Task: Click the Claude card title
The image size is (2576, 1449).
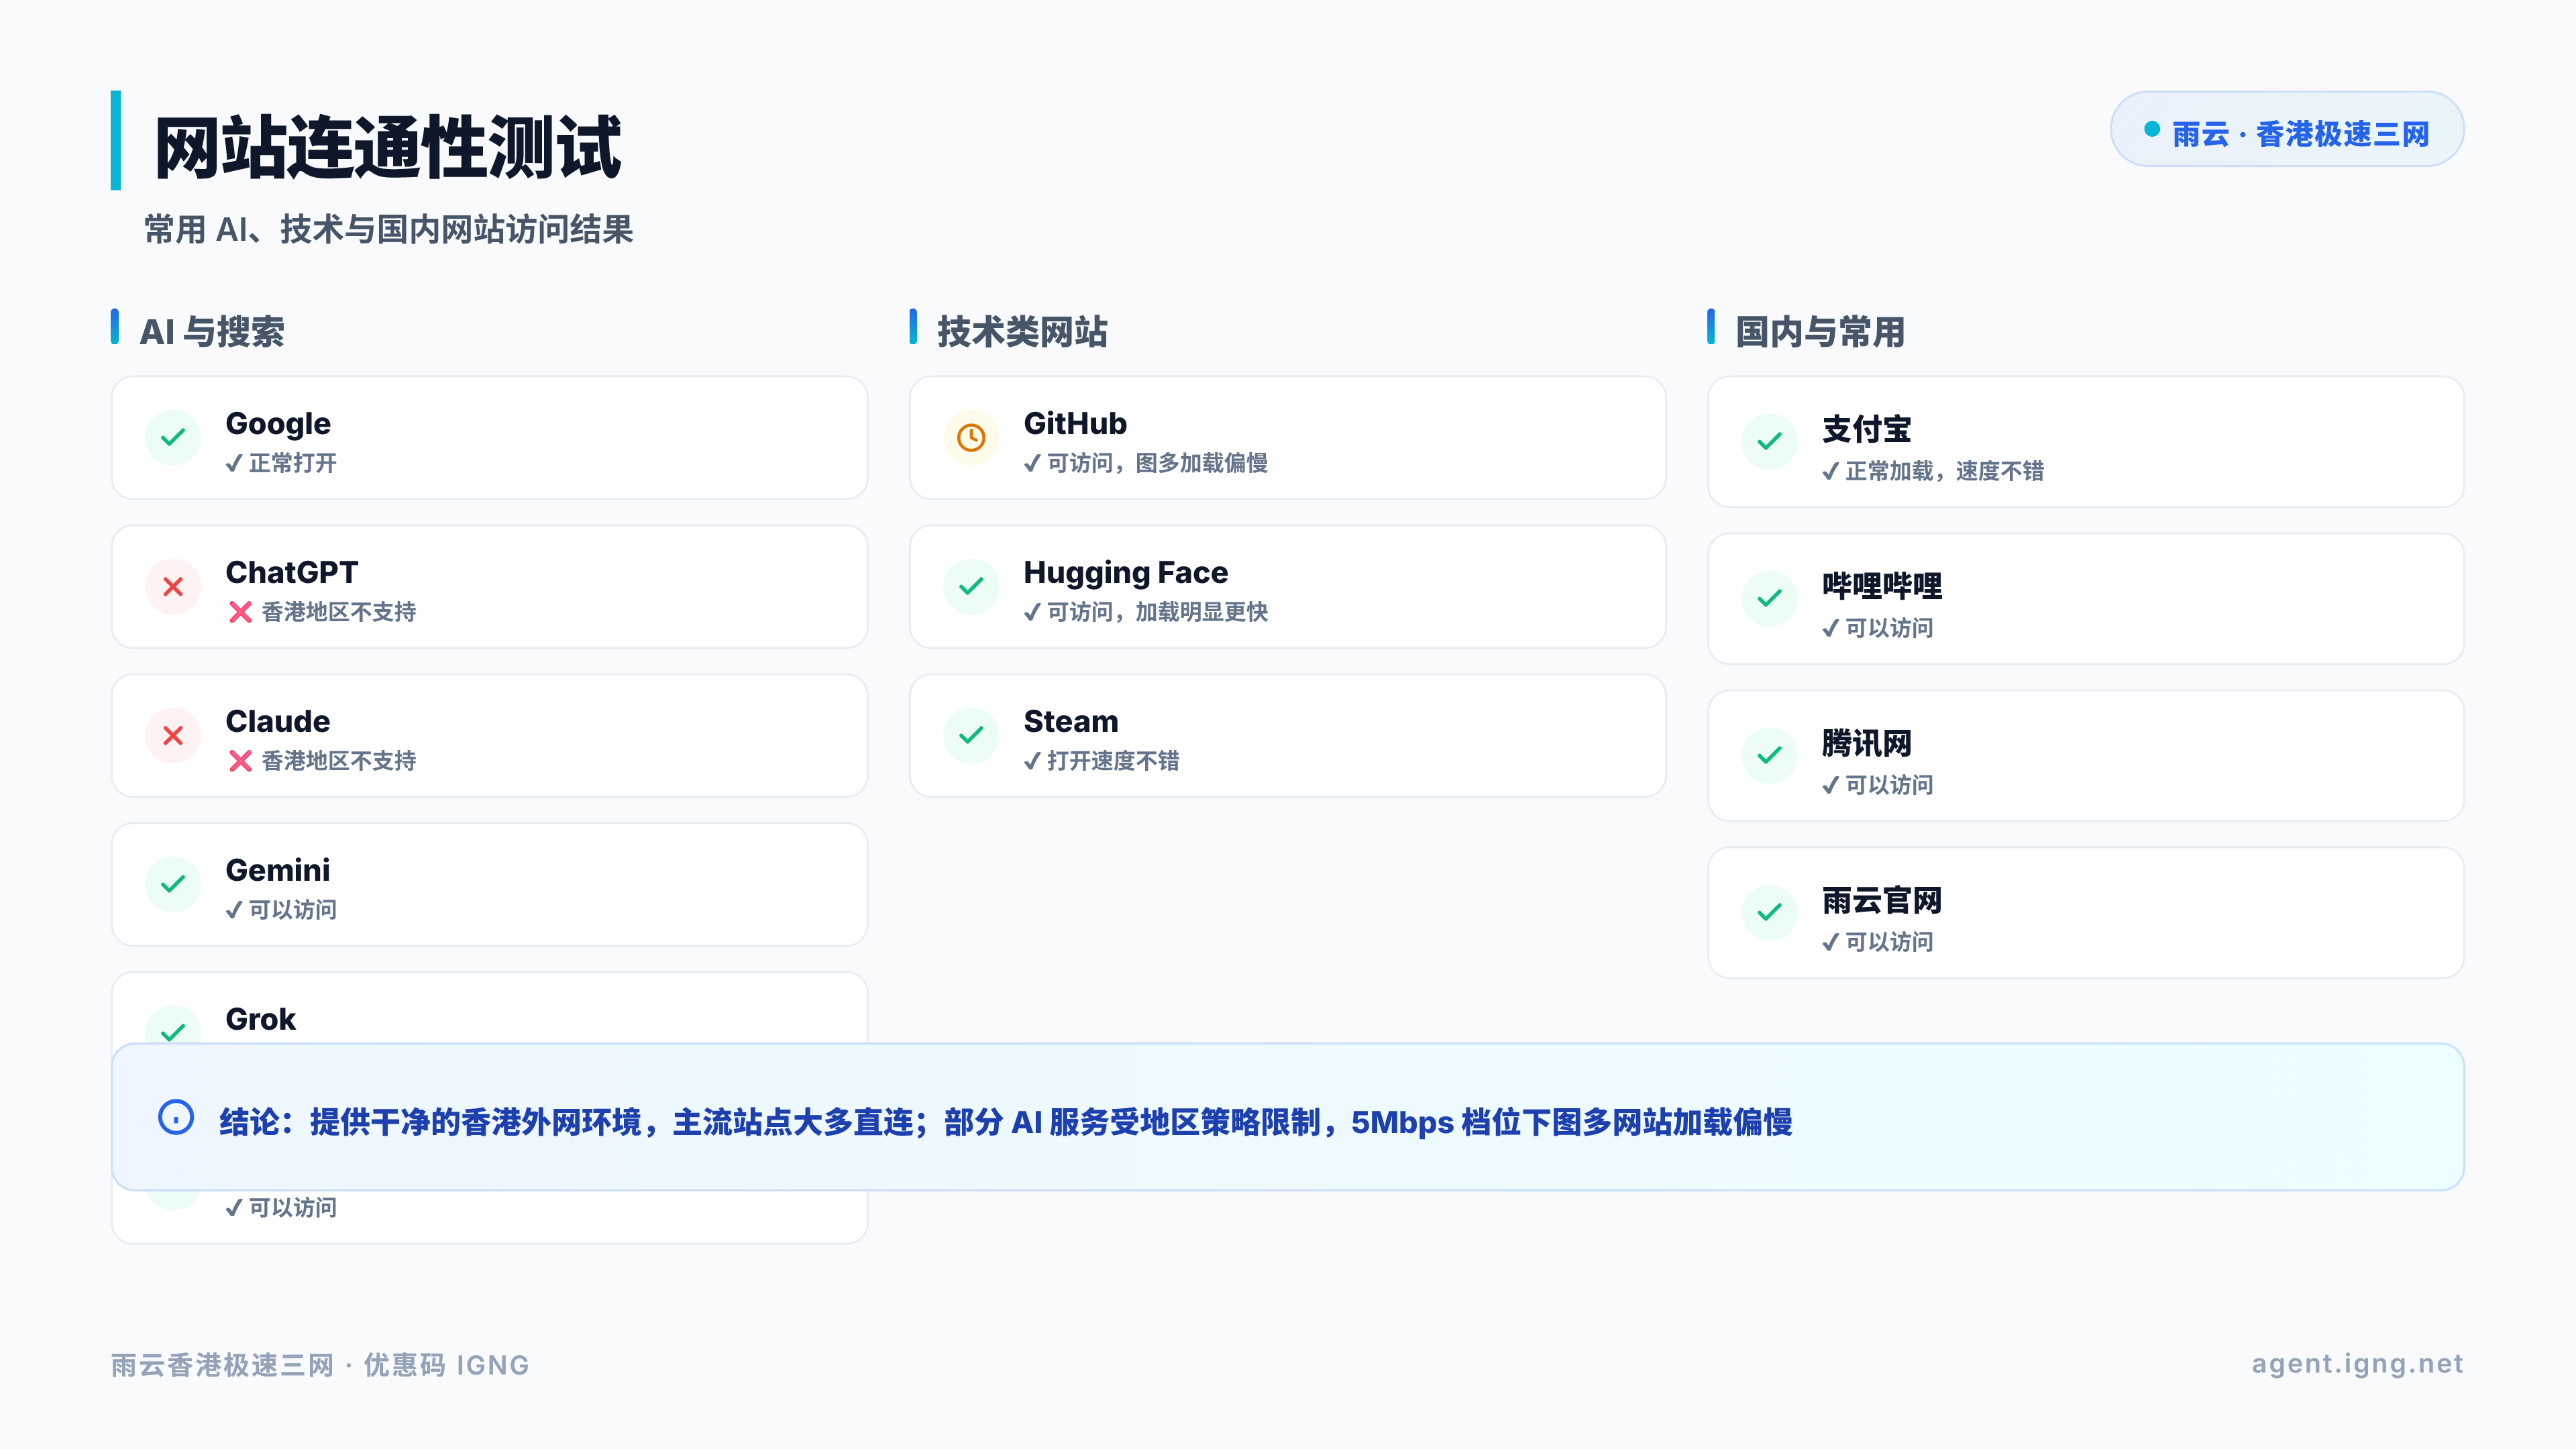Action: click(x=278, y=721)
